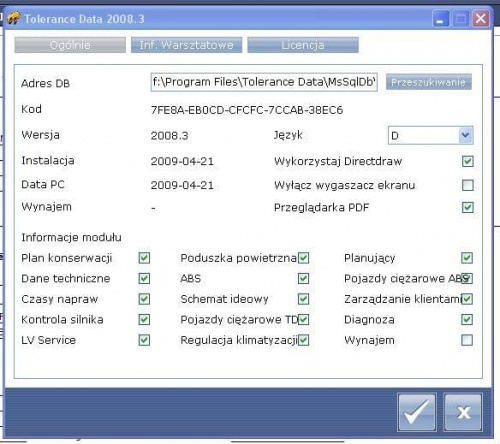
Task: Open the Licencja tab
Action: [x=303, y=45]
